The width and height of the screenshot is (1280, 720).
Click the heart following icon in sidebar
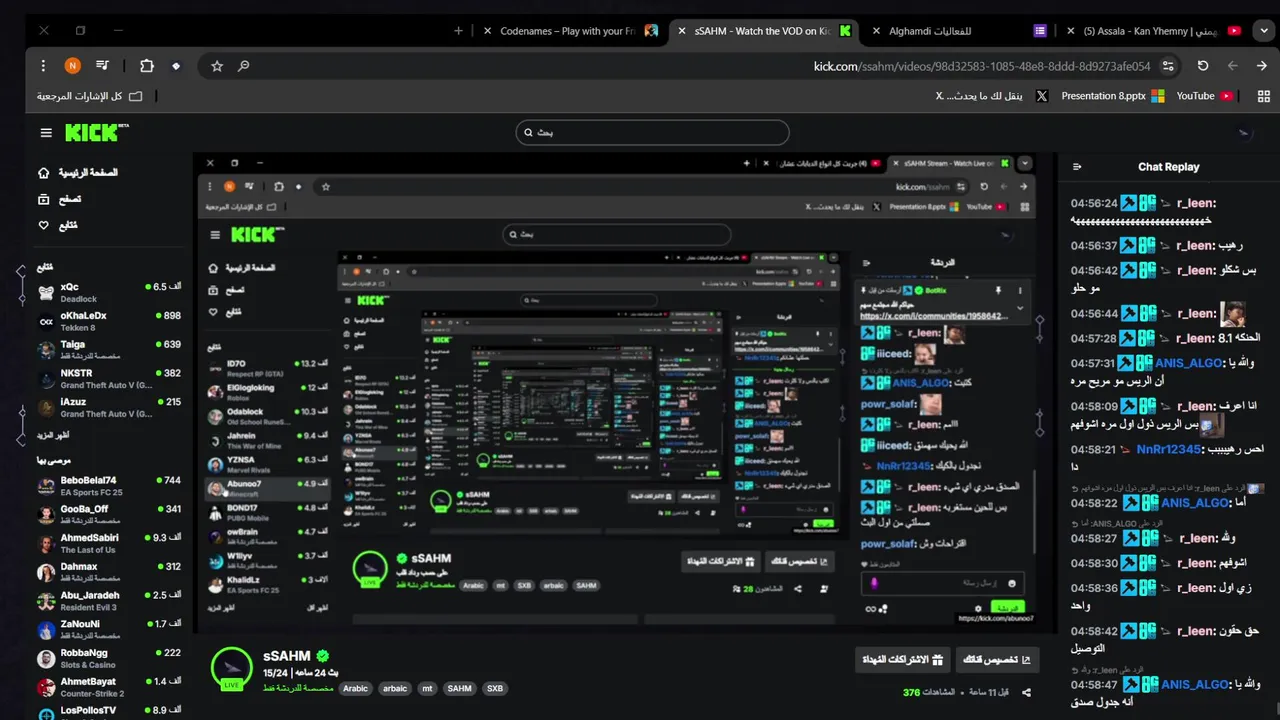pyautogui.click(x=43, y=225)
